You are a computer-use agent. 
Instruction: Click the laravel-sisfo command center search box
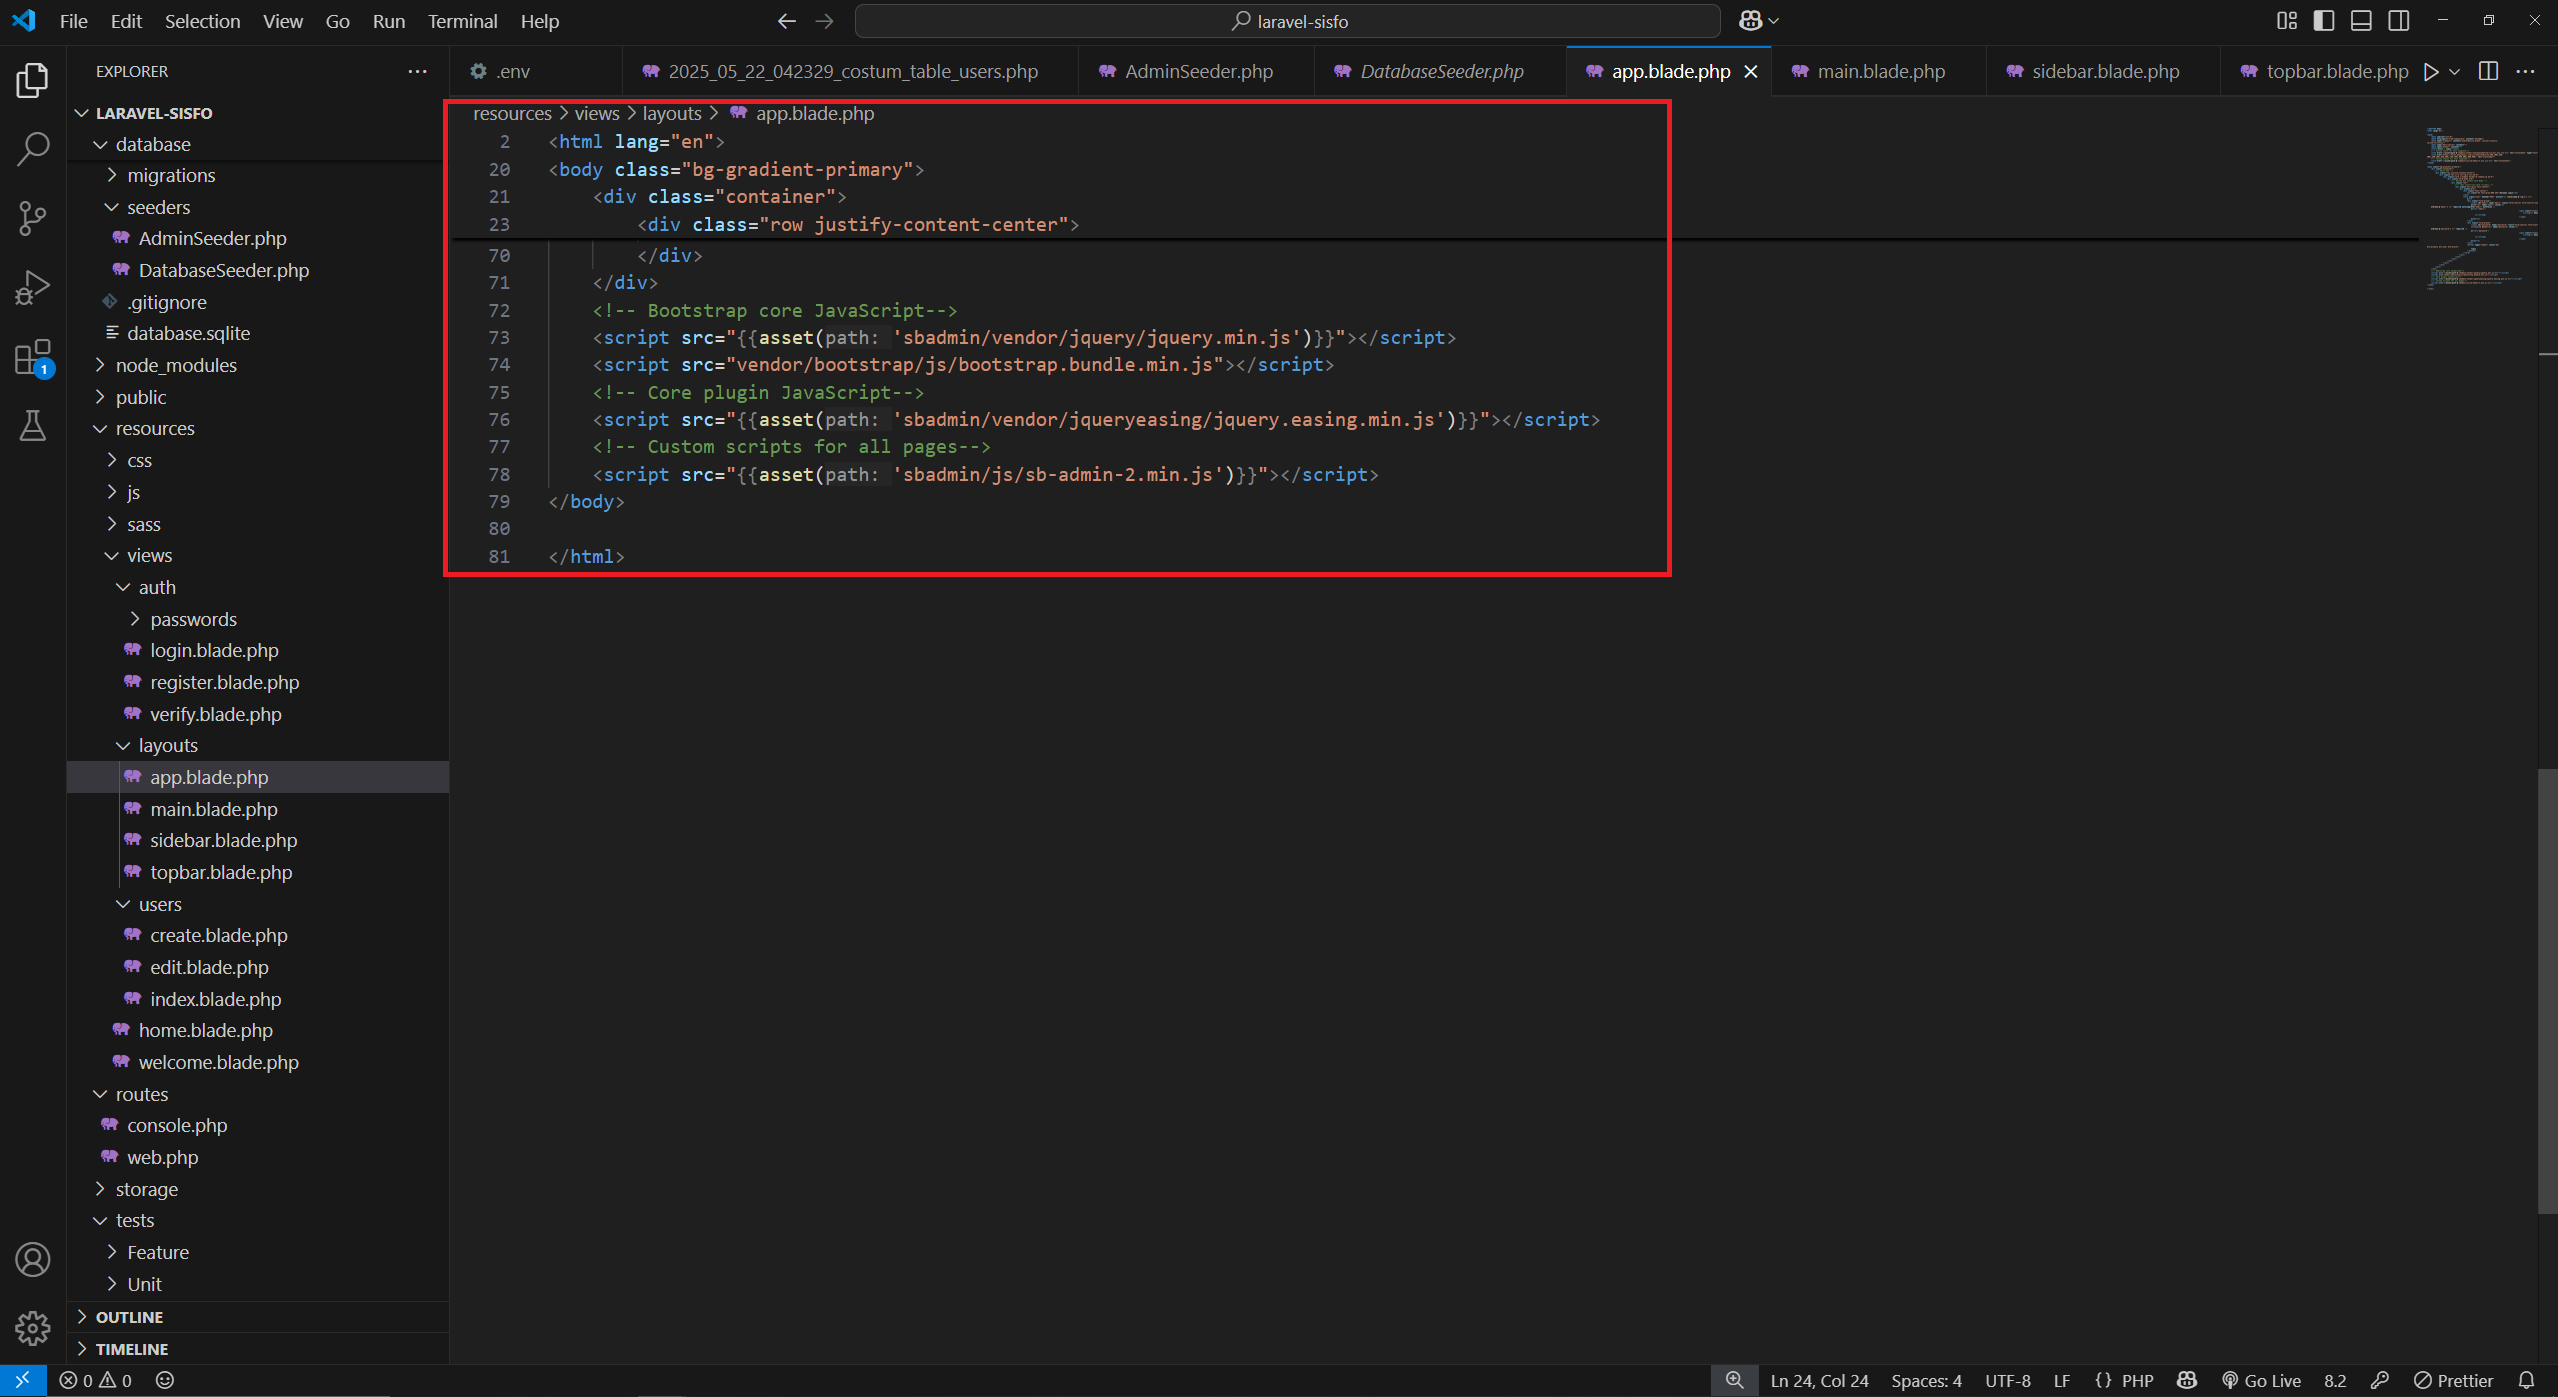click(1288, 21)
